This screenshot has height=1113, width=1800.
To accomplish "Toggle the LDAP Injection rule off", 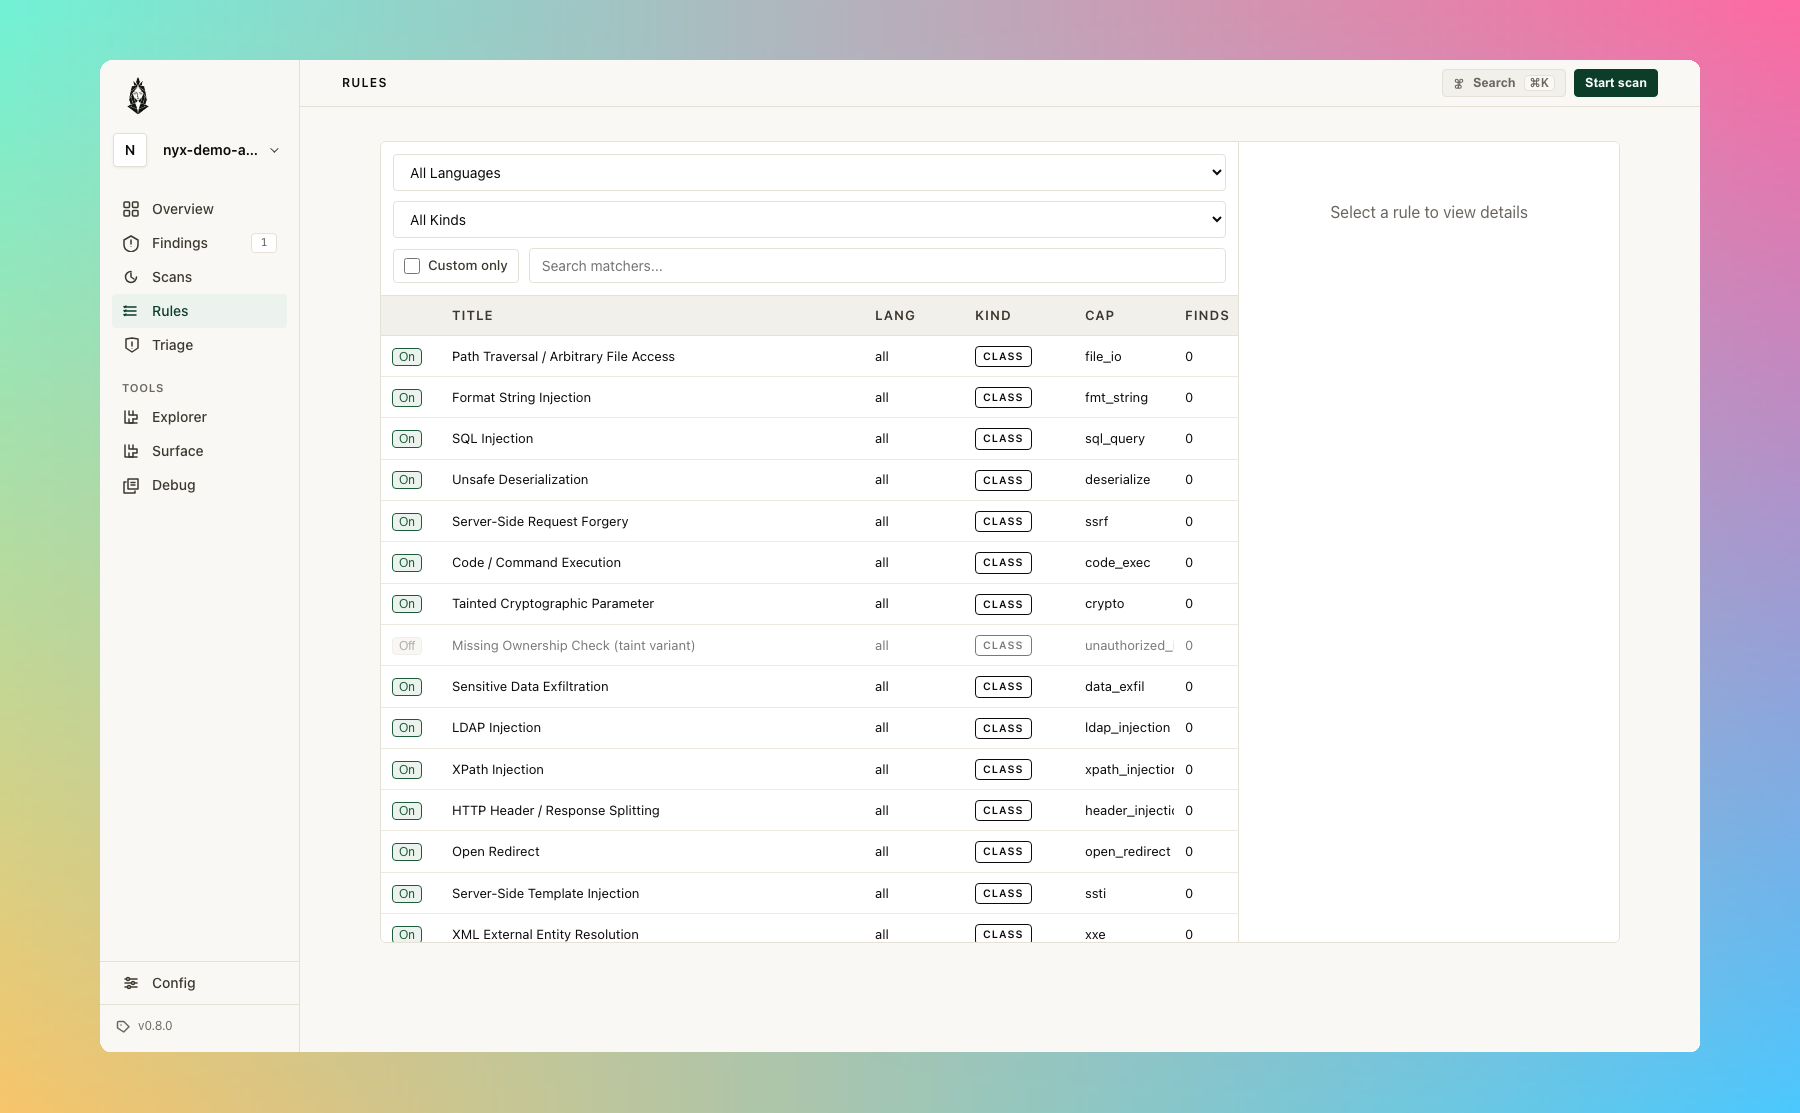I will (407, 728).
